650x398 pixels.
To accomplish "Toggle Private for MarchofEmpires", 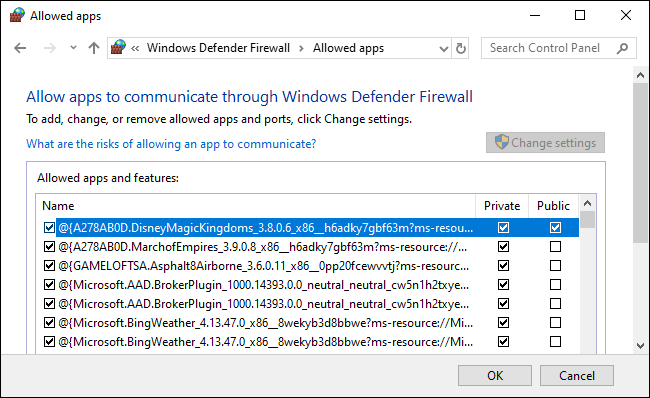I will coord(503,247).
